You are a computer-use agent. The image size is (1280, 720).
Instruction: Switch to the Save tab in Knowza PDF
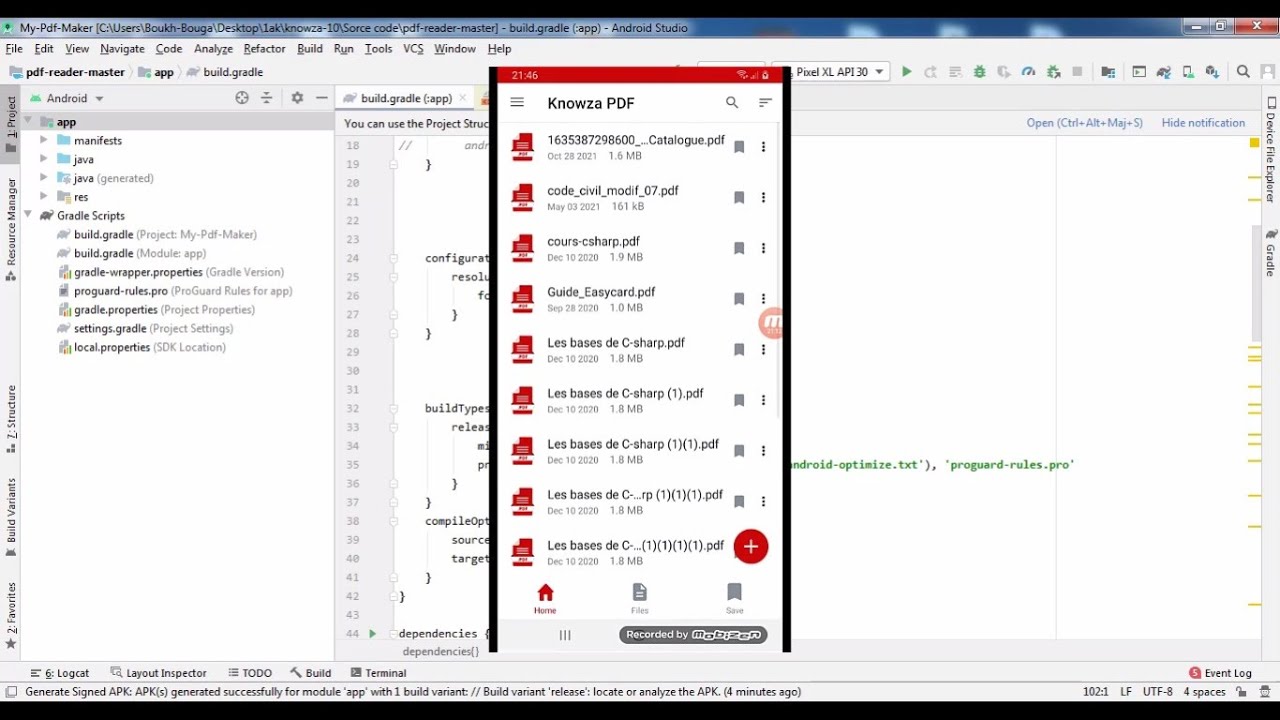[735, 598]
